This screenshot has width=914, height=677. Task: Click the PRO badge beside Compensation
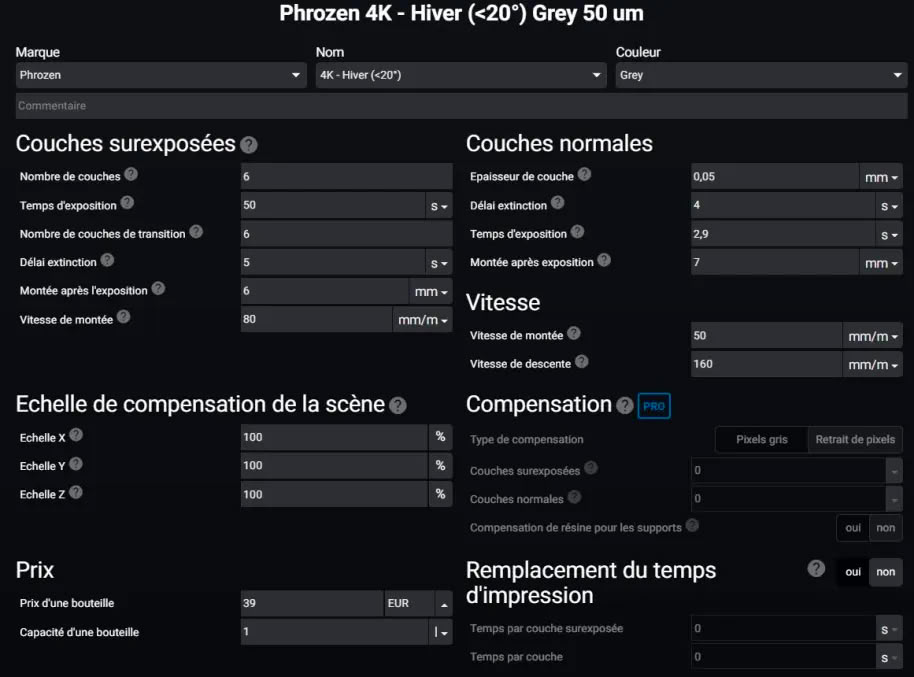tap(653, 405)
